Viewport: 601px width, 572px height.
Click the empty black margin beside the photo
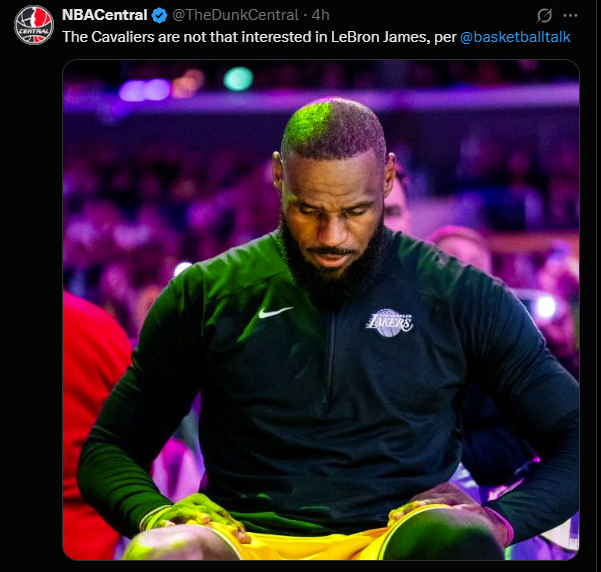coord(31,307)
